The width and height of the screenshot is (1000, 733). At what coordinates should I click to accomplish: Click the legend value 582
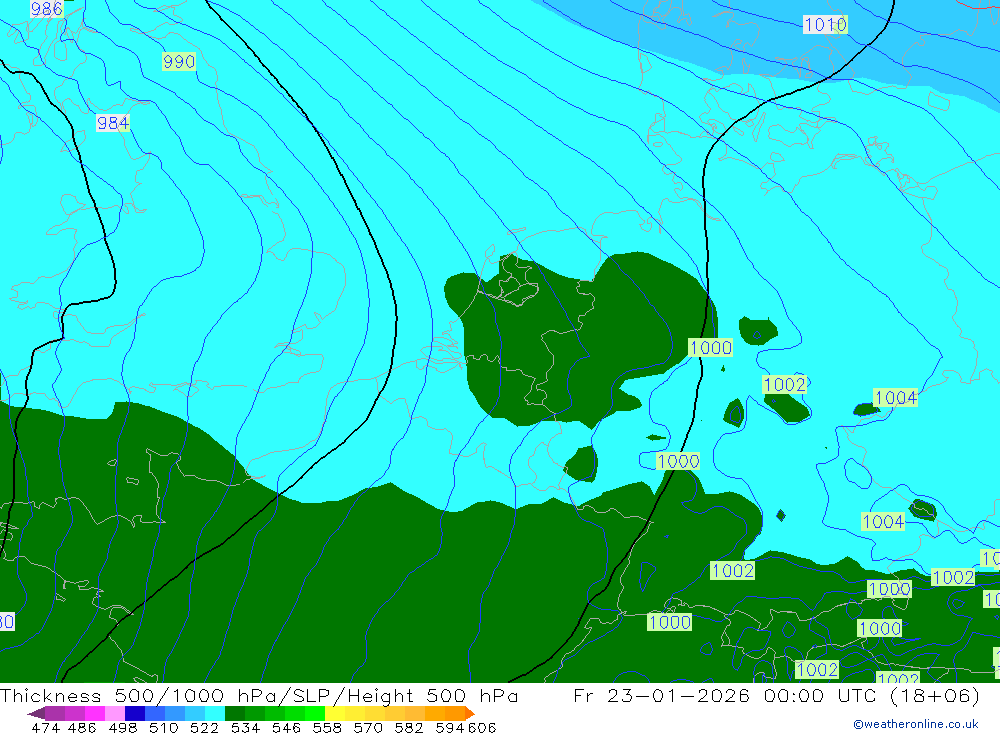[x=409, y=727]
